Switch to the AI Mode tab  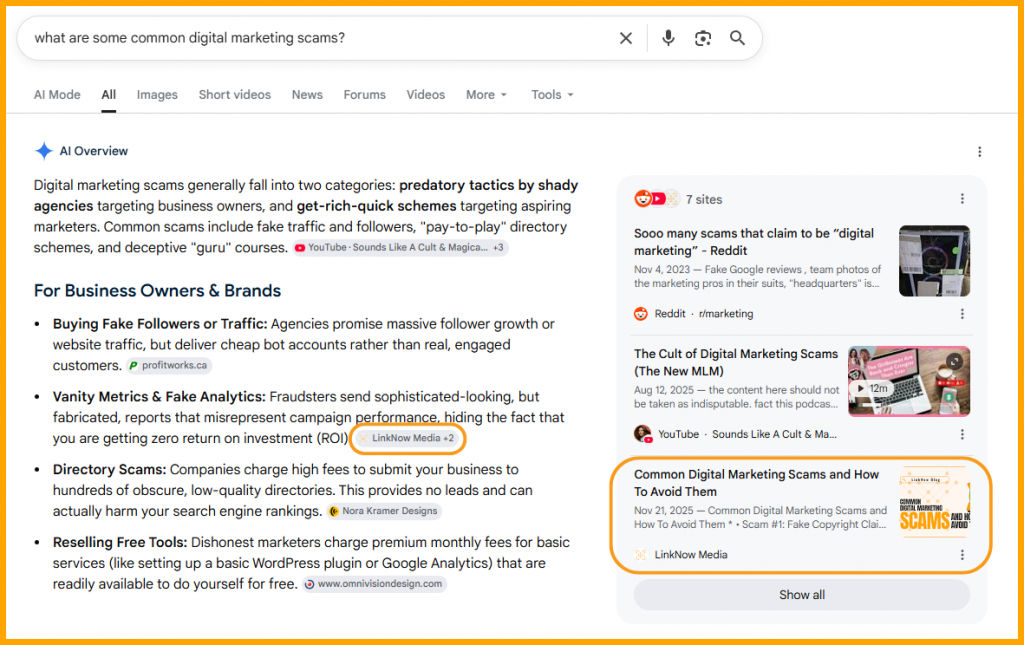pos(57,95)
